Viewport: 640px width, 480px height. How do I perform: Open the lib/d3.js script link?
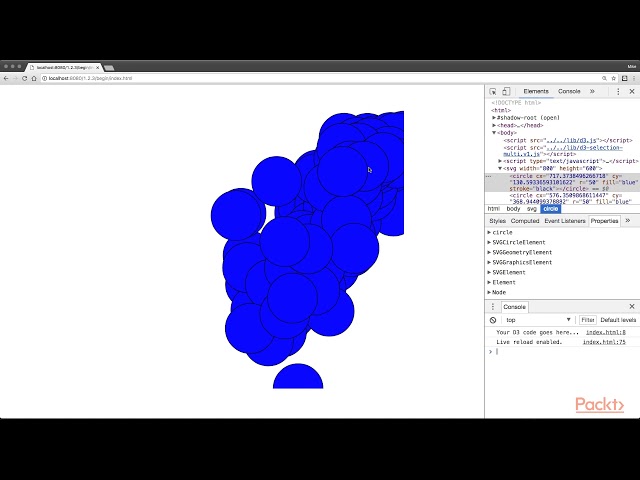click(x=571, y=140)
